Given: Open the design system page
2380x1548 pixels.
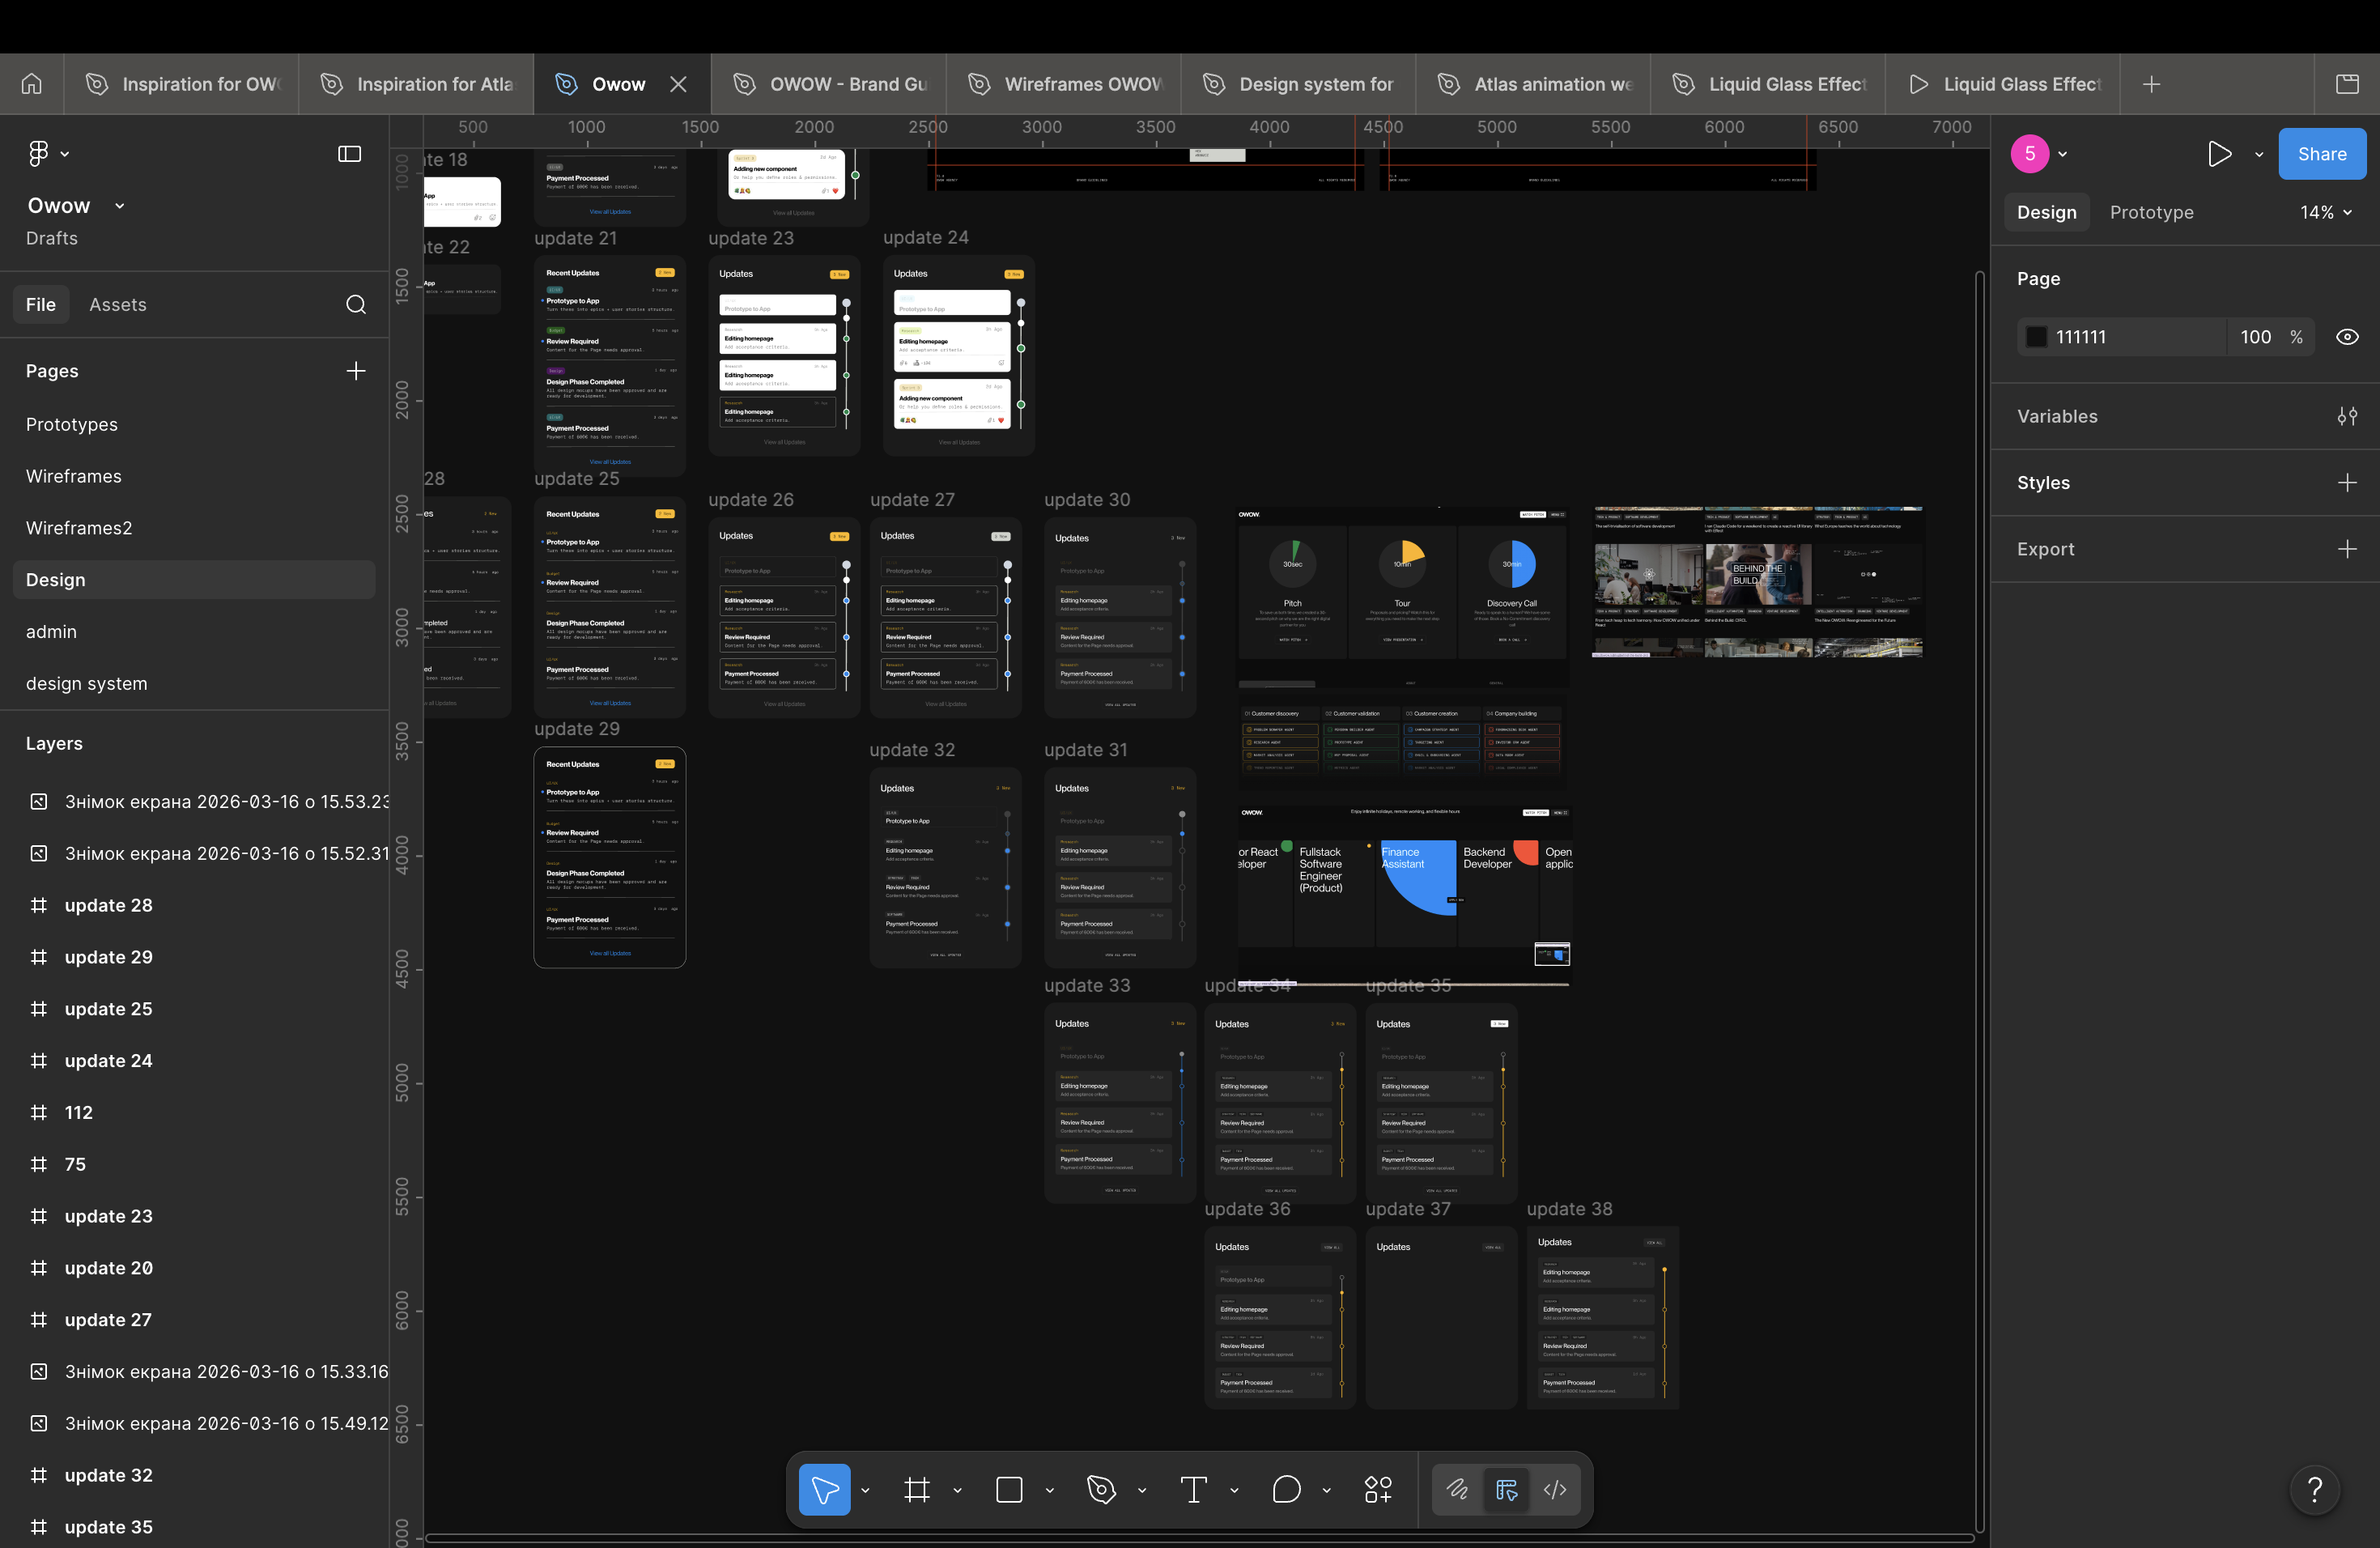Looking at the screenshot, I should (194, 684).
